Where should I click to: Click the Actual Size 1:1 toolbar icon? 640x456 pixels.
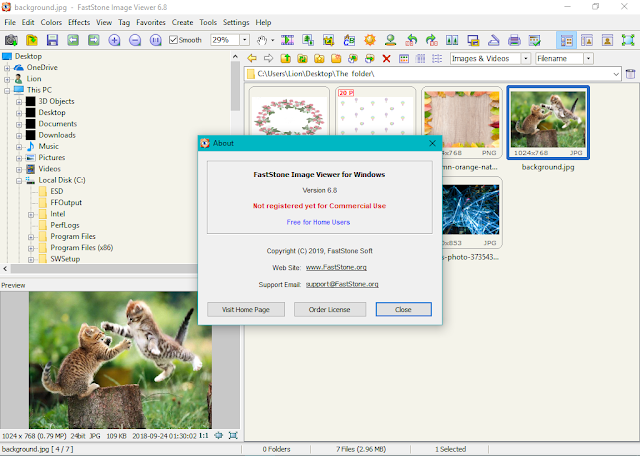(156, 40)
